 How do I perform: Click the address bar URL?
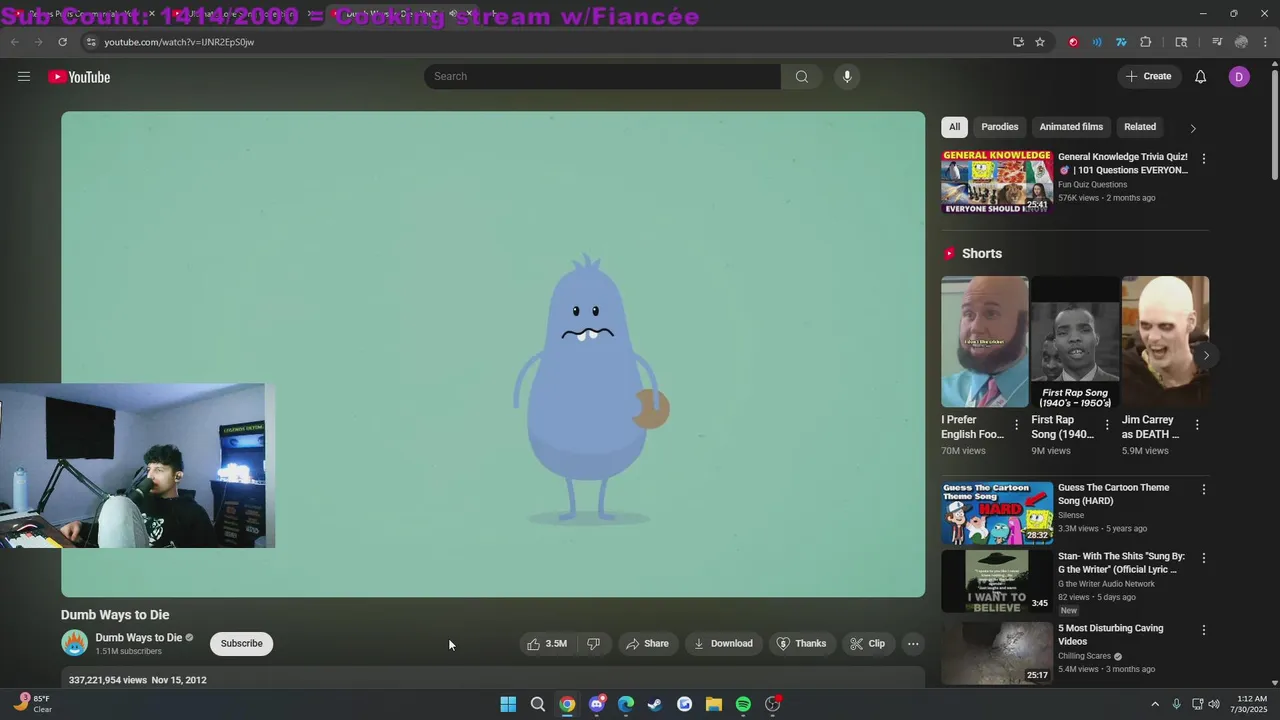point(179,42)
